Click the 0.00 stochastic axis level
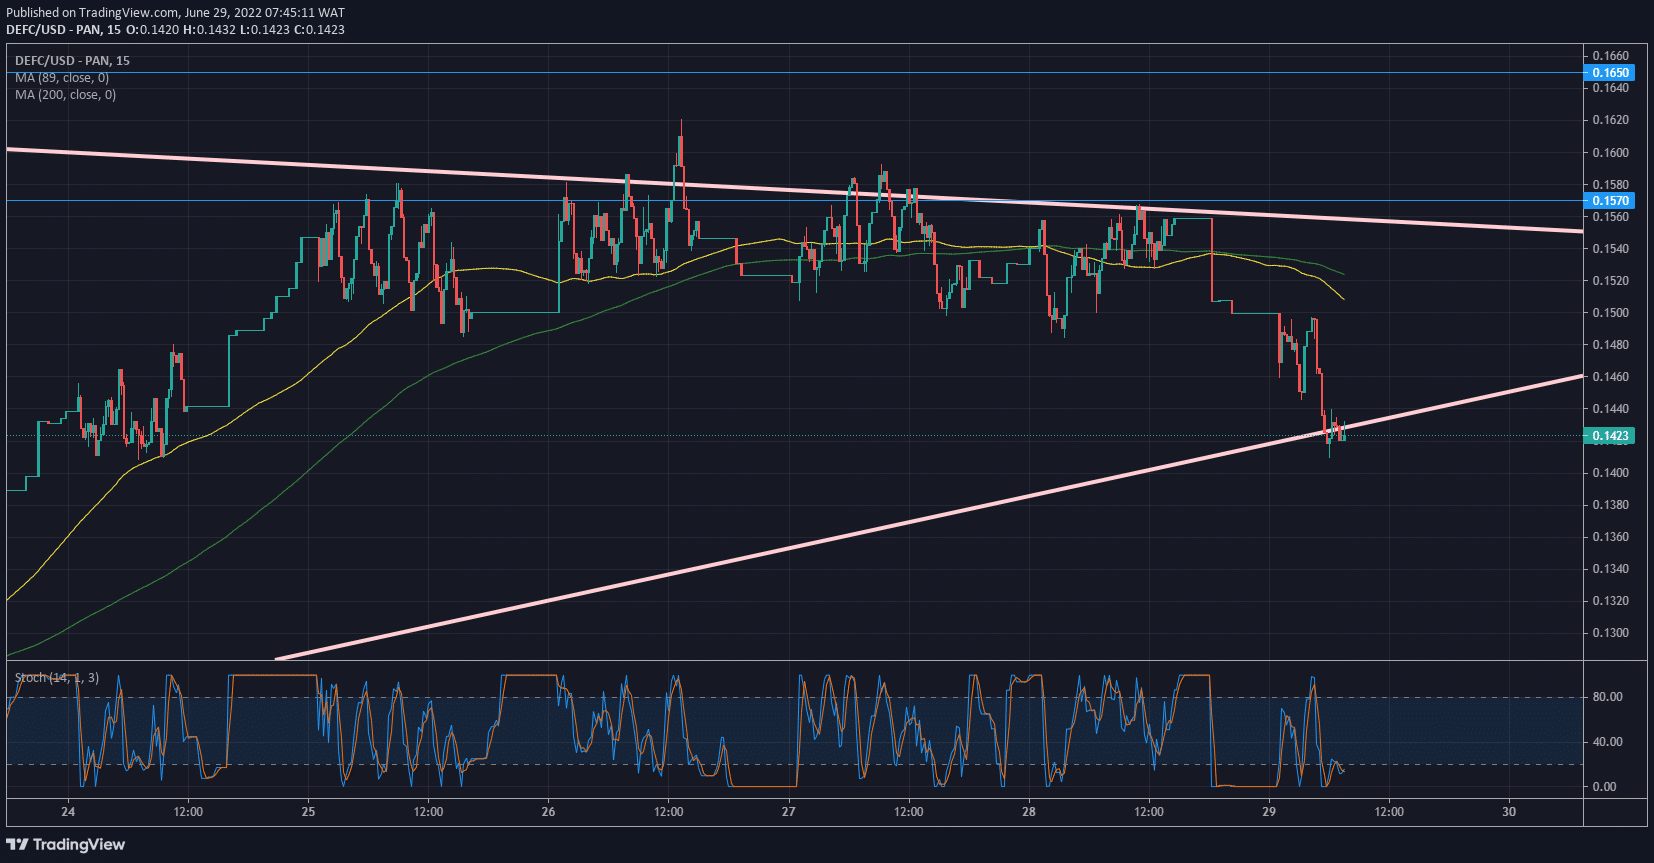The width and height of the screenshot is (1654, 863). pyautogui.click(x=1604, y=787)
